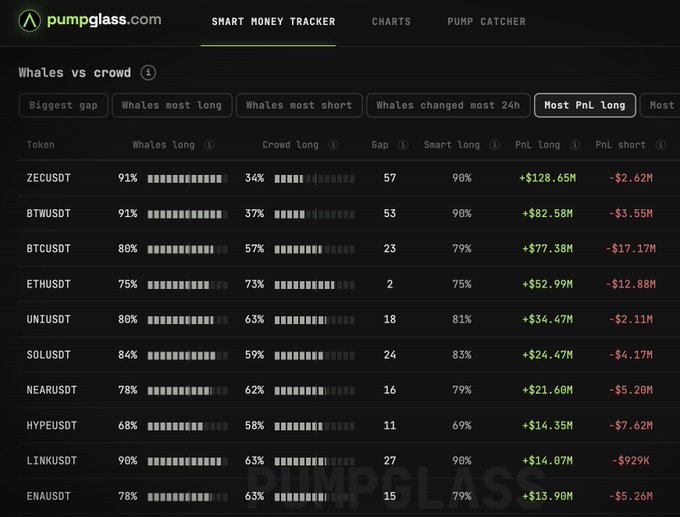Click +$77.38M PnL long value

click(x=548, y=249)
